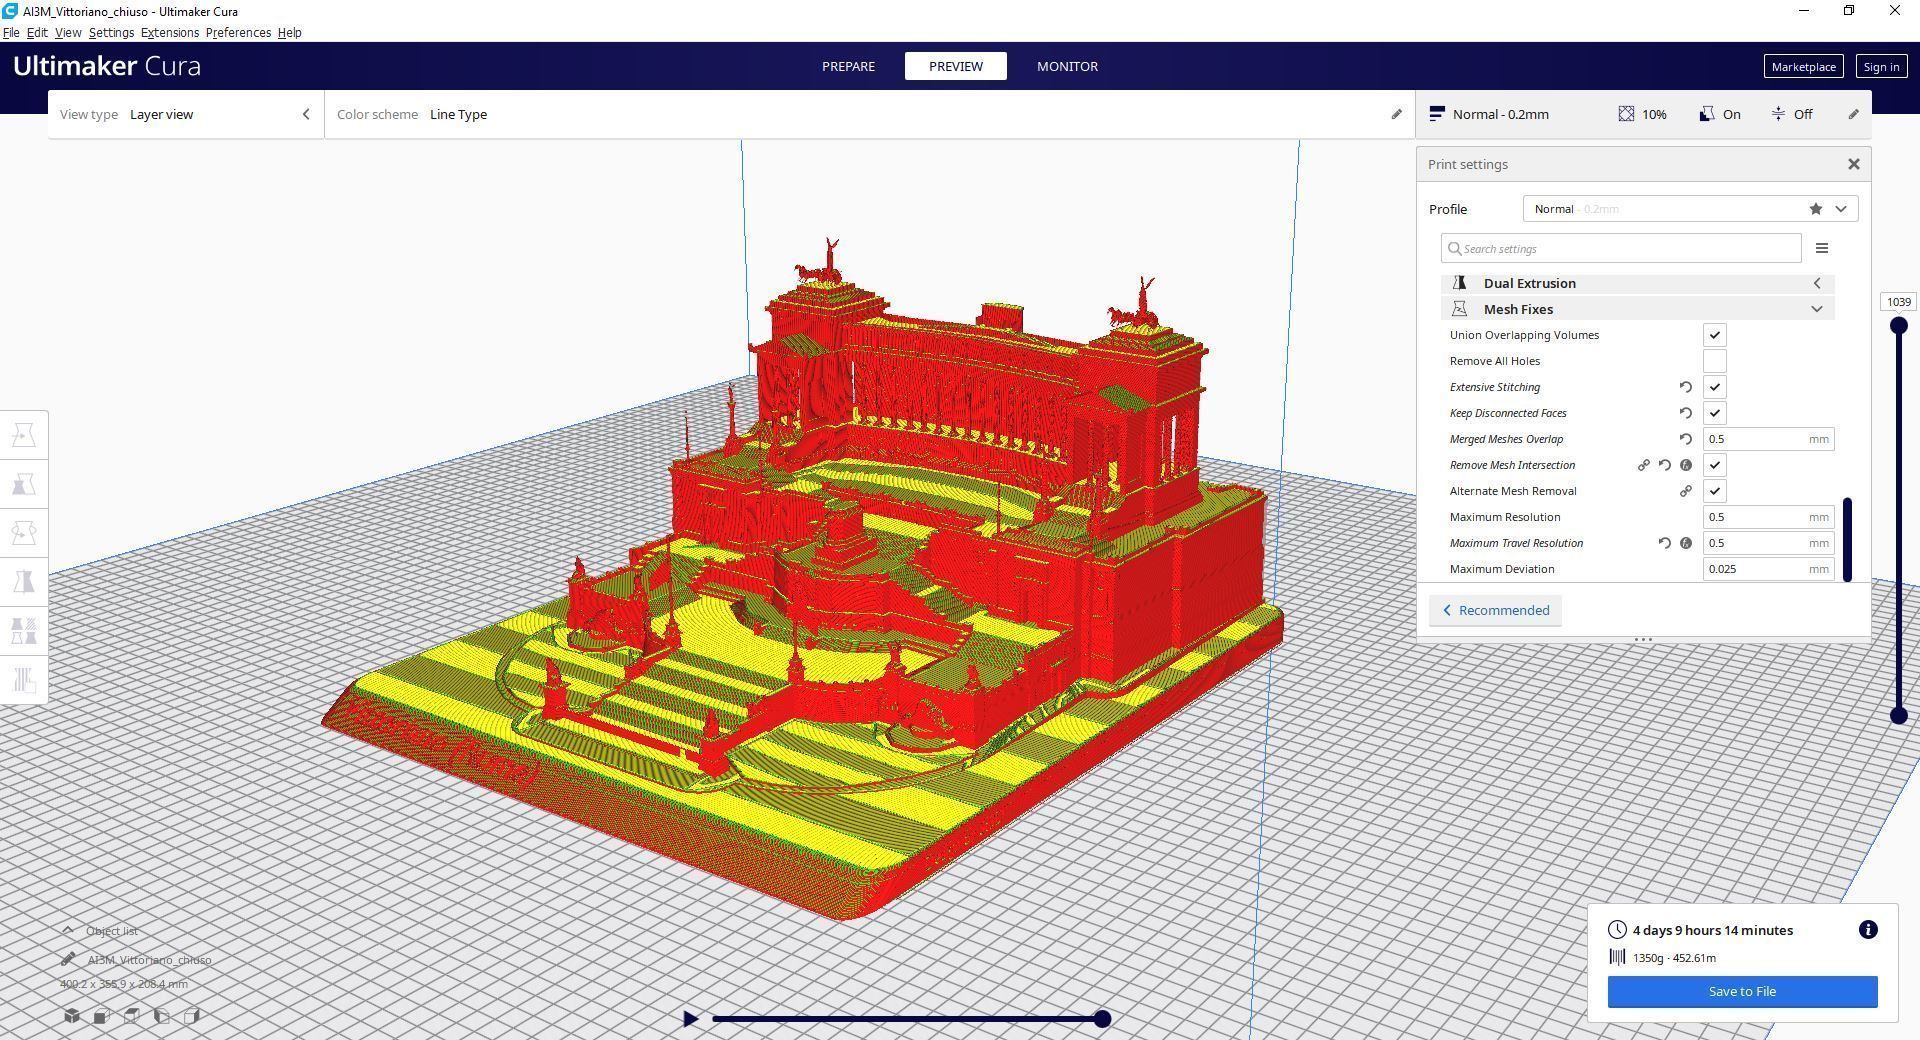This screenshot has height=1040, width=1920.
Task: Click the Mesh Fixes category icon
Action: [1459, 309]
